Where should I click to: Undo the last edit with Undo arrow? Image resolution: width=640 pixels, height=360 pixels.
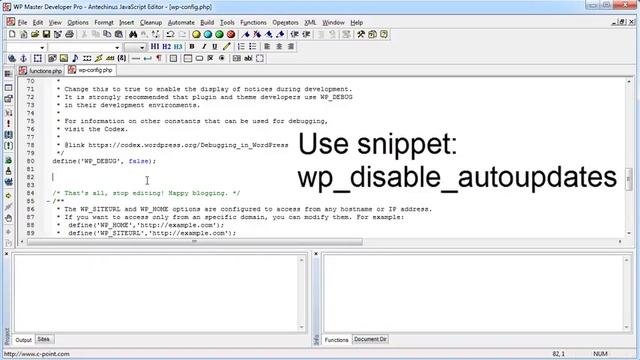tap(170, 34)
